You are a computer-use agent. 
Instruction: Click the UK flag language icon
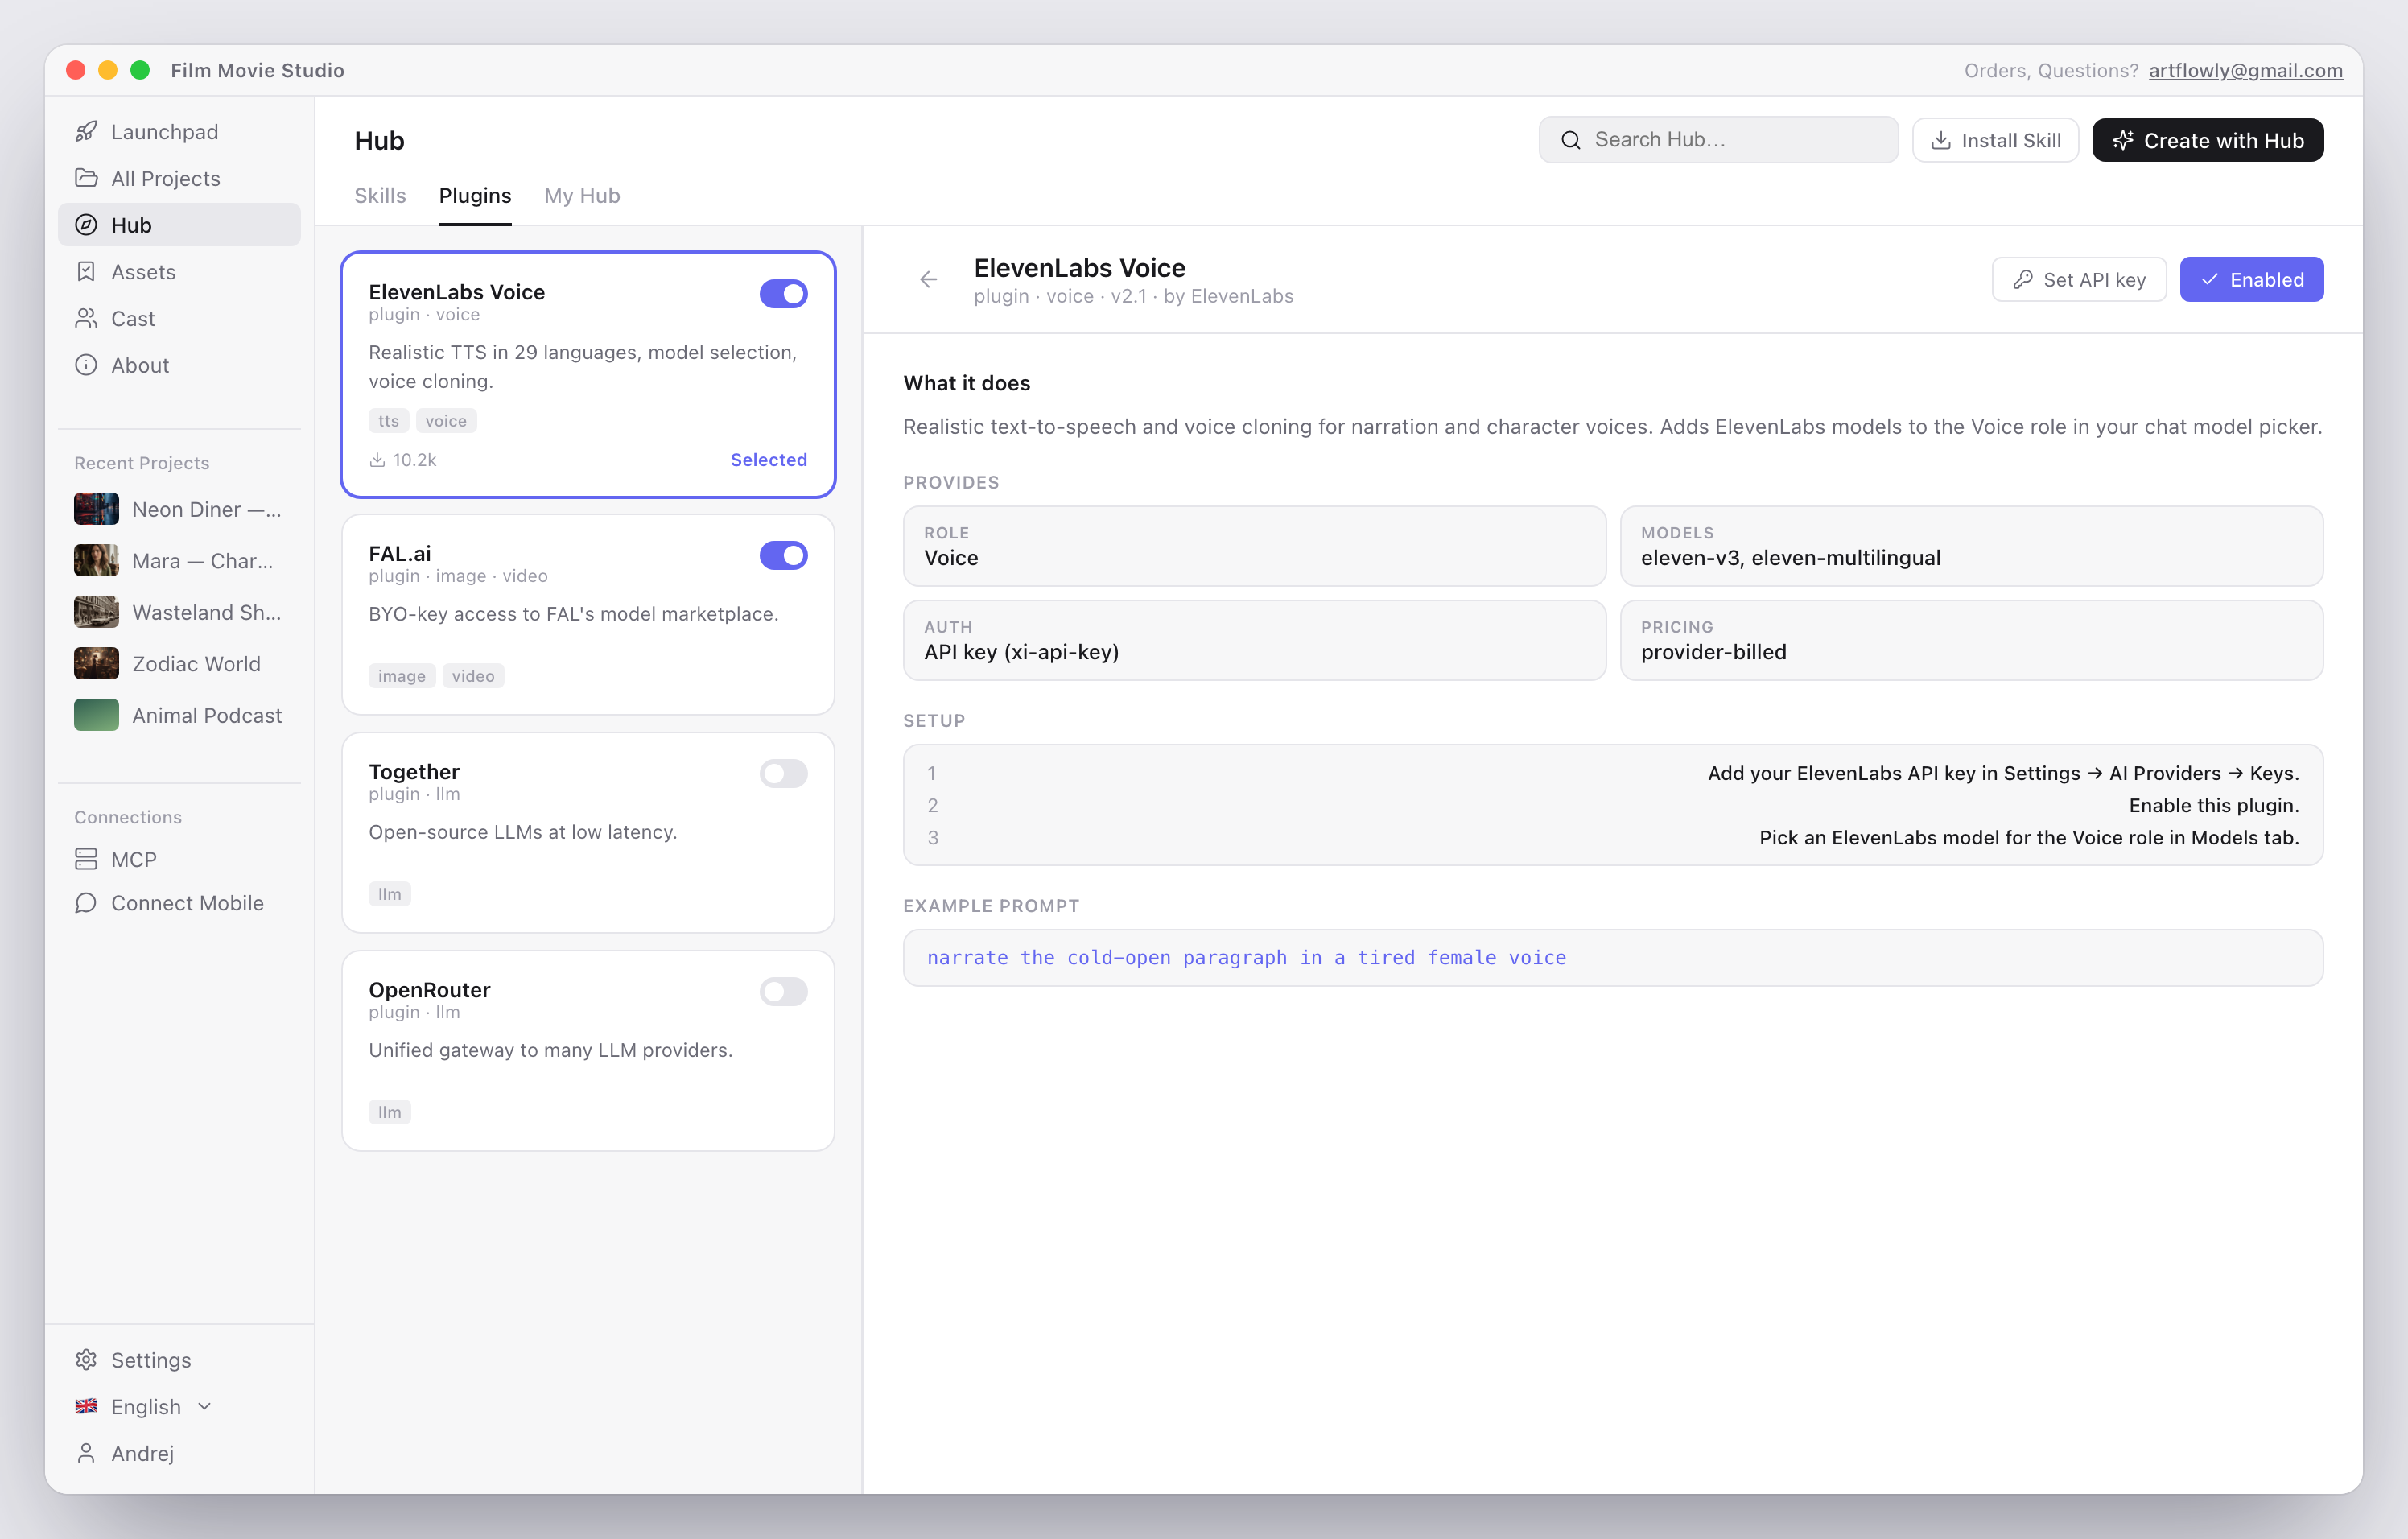point(87,1406)
